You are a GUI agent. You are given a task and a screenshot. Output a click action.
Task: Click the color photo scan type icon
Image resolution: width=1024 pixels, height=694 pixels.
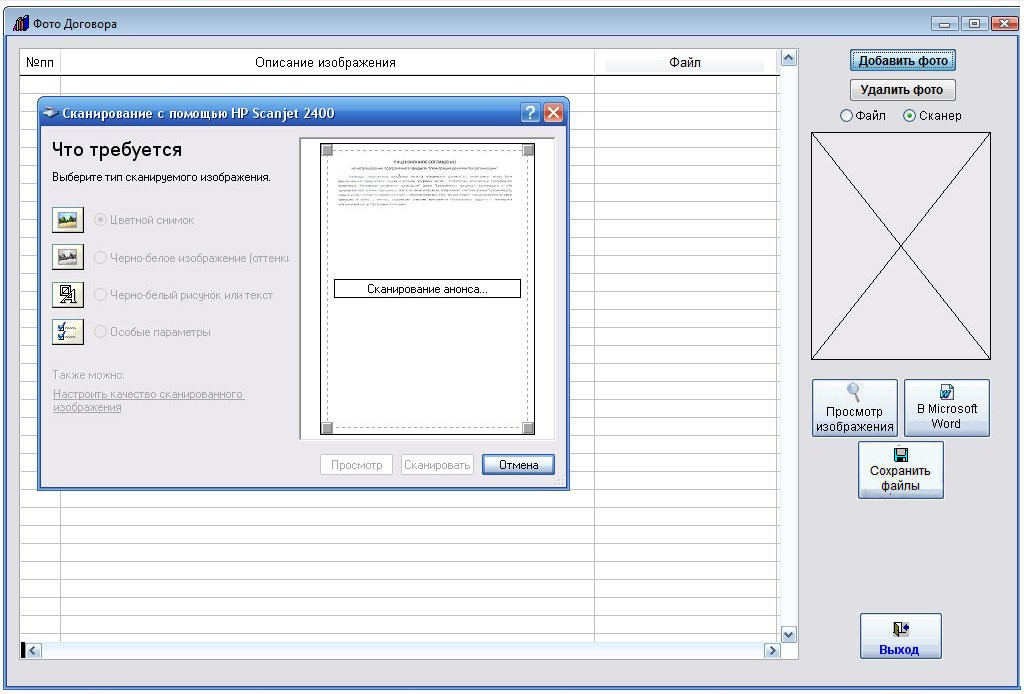(68, 220)
